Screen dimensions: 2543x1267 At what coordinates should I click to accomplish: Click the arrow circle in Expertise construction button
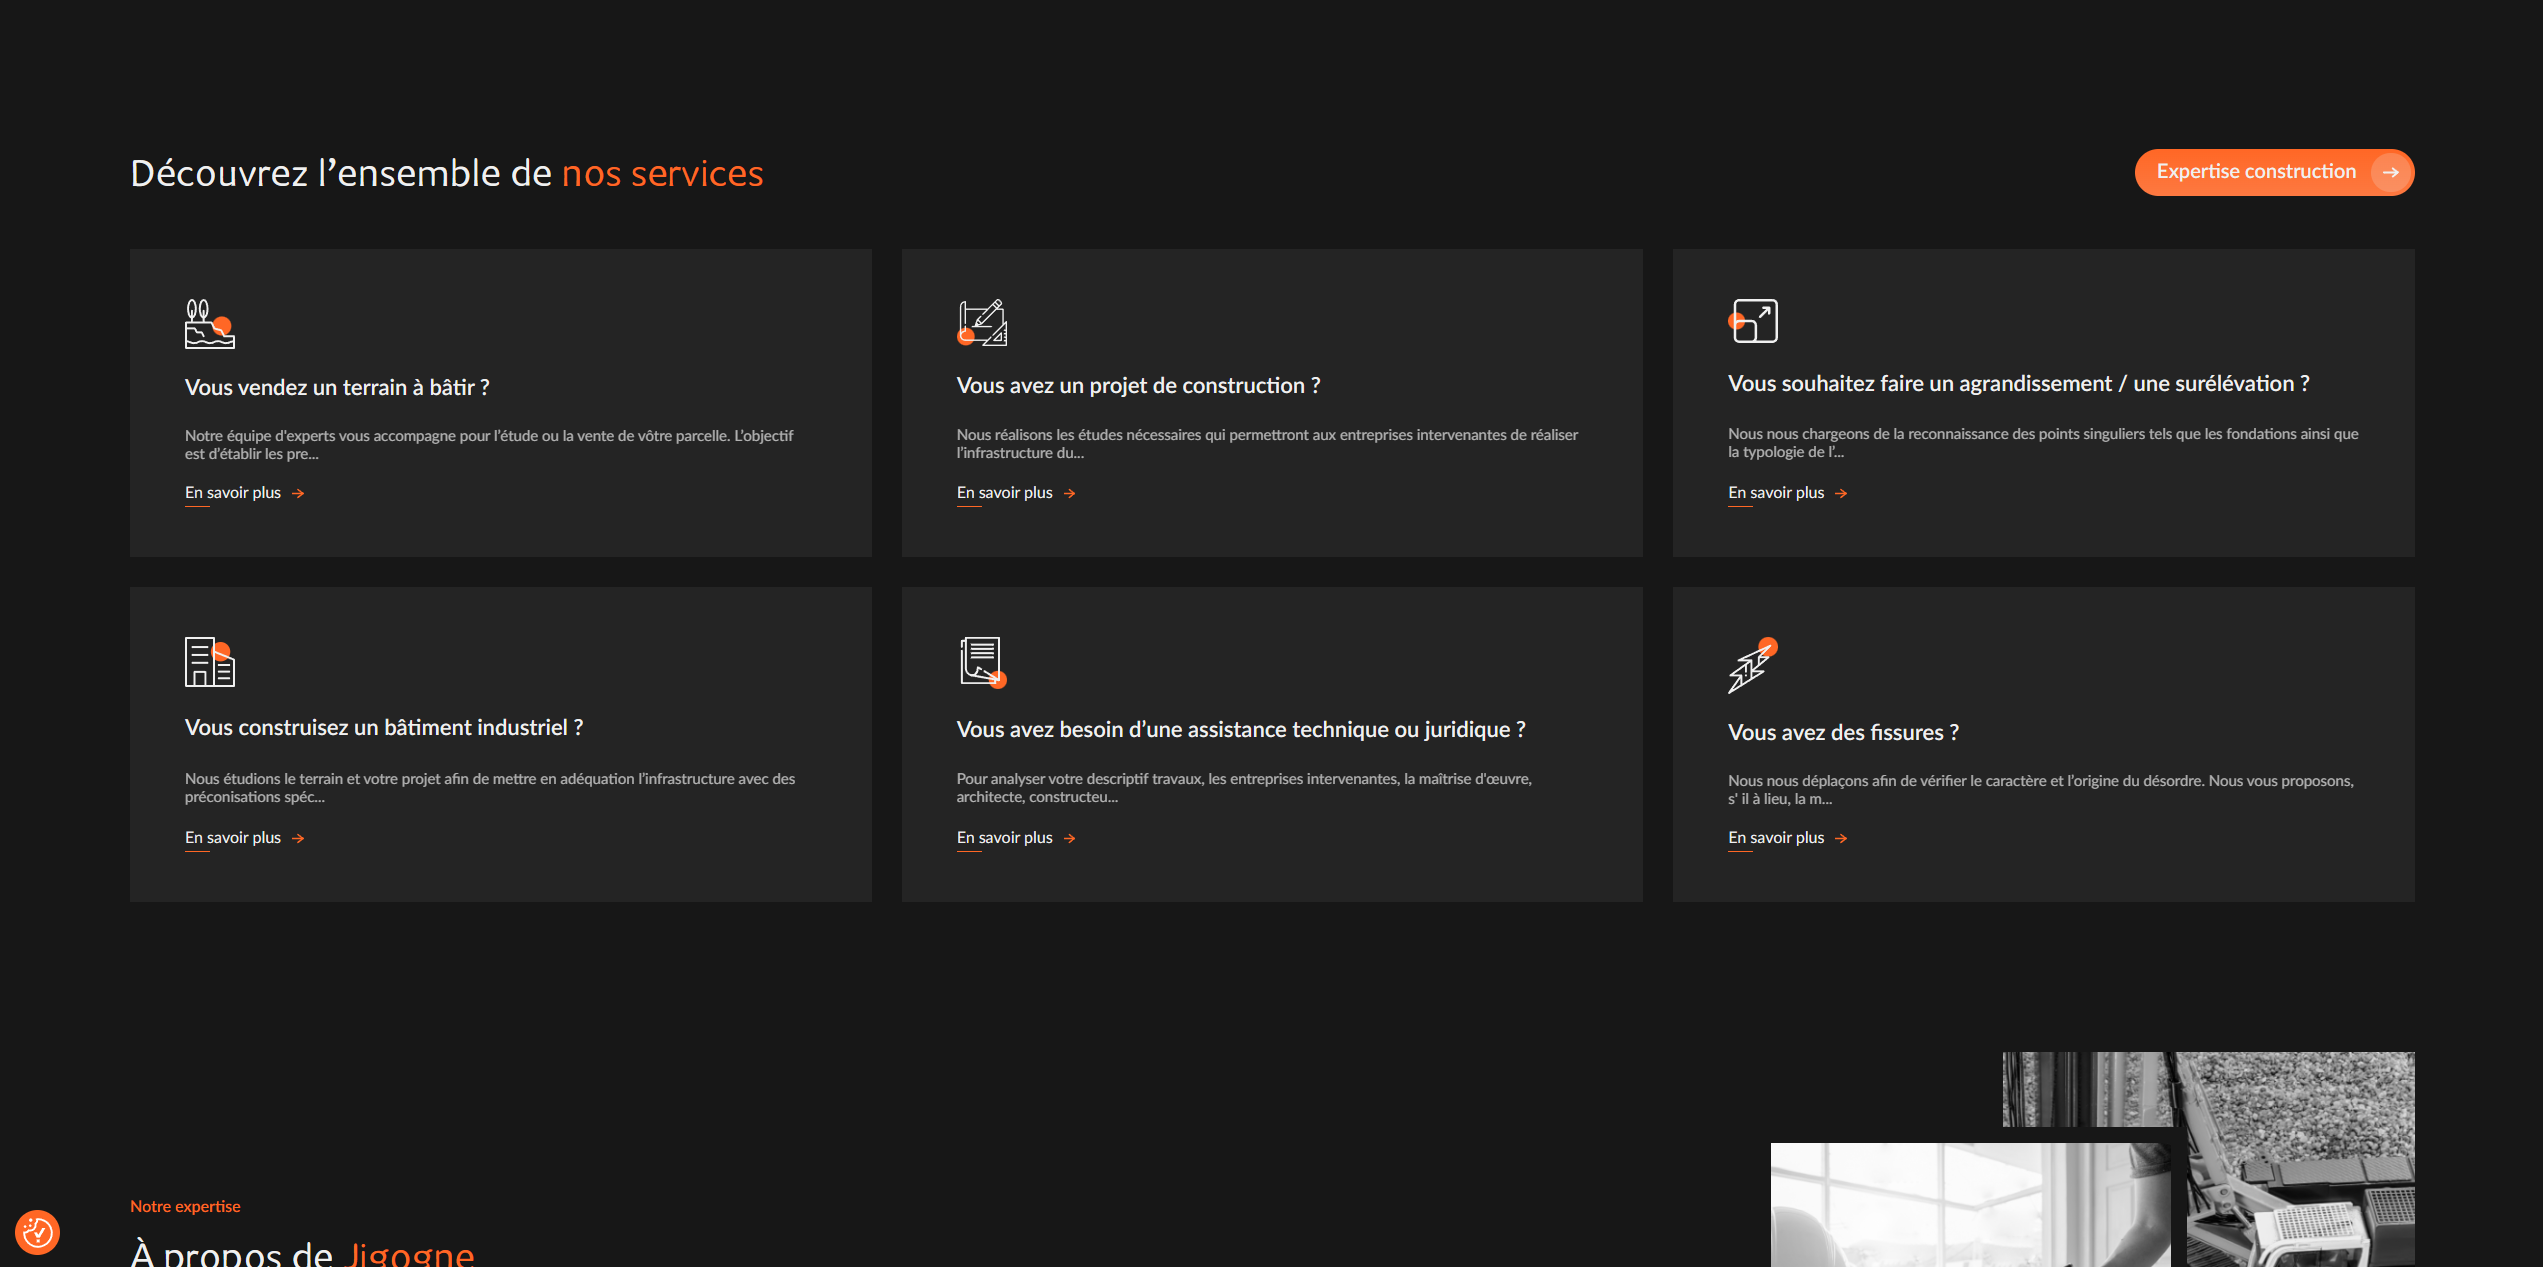2391,172
